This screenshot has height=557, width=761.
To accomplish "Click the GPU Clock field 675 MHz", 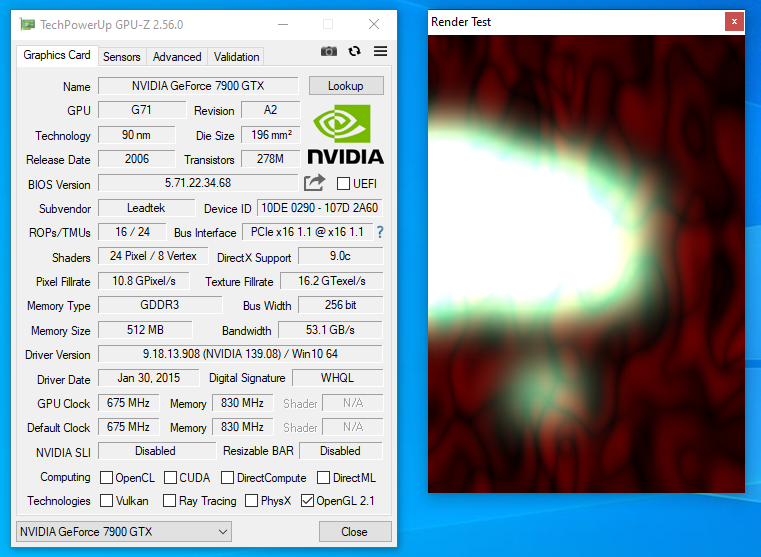I will pos(129,403).
